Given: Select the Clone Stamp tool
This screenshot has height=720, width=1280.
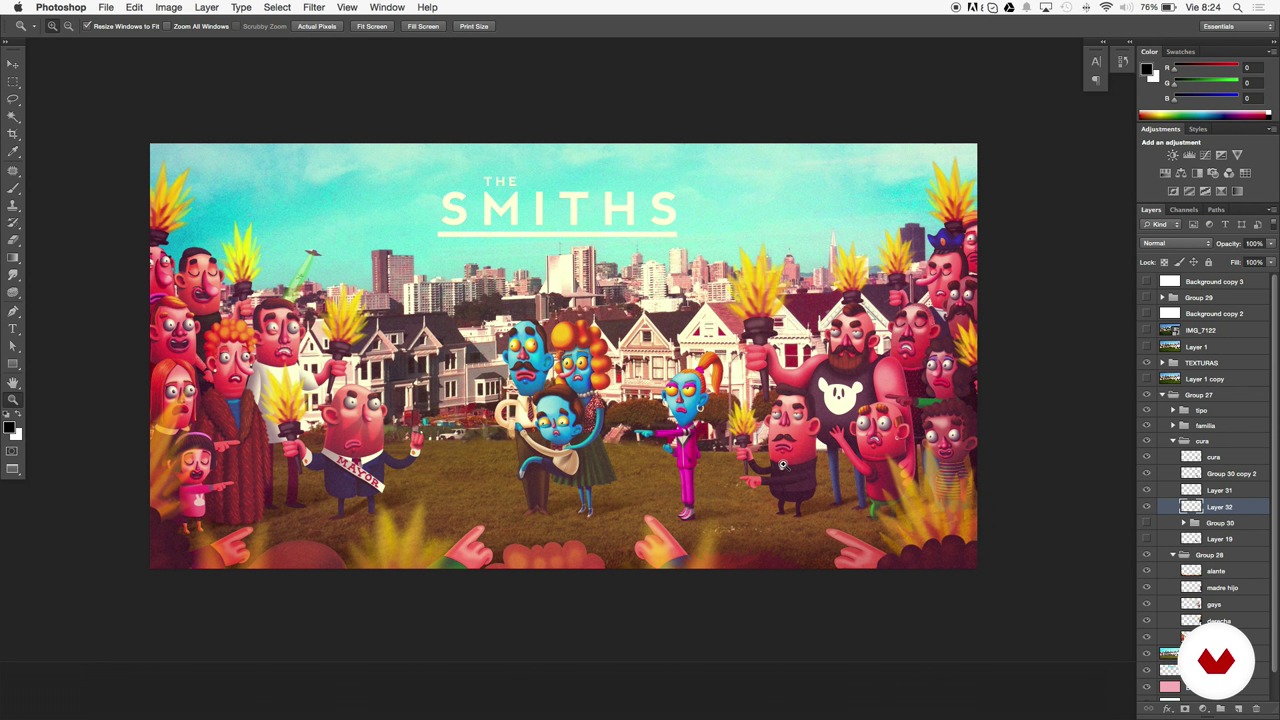Looking at the screenshot, I should (13, 204).
